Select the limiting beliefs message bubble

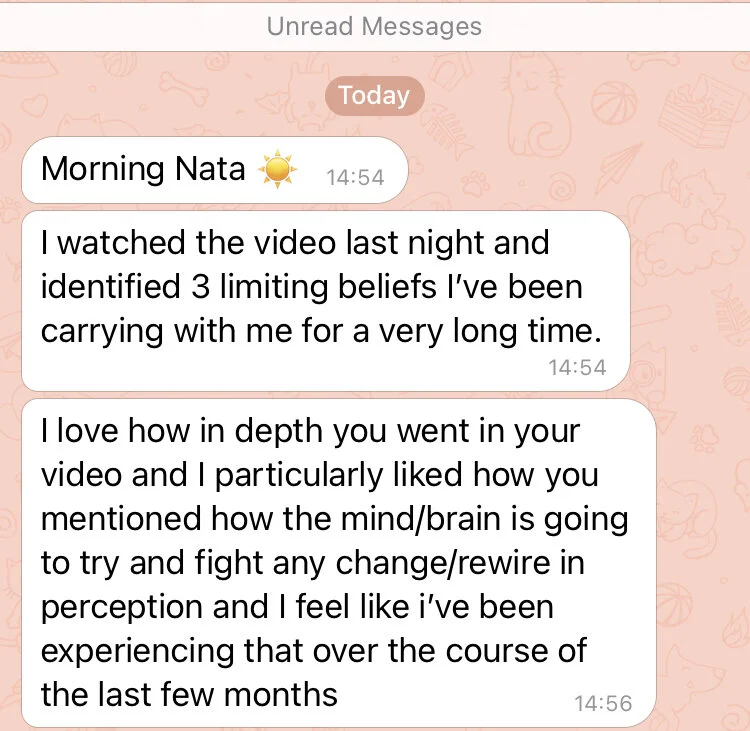pyautogui.click(x=325, y=301)
